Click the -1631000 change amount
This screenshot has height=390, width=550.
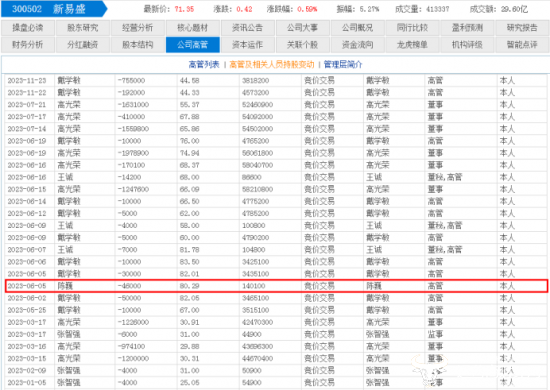pyautogui.click(x=133, y=105)
